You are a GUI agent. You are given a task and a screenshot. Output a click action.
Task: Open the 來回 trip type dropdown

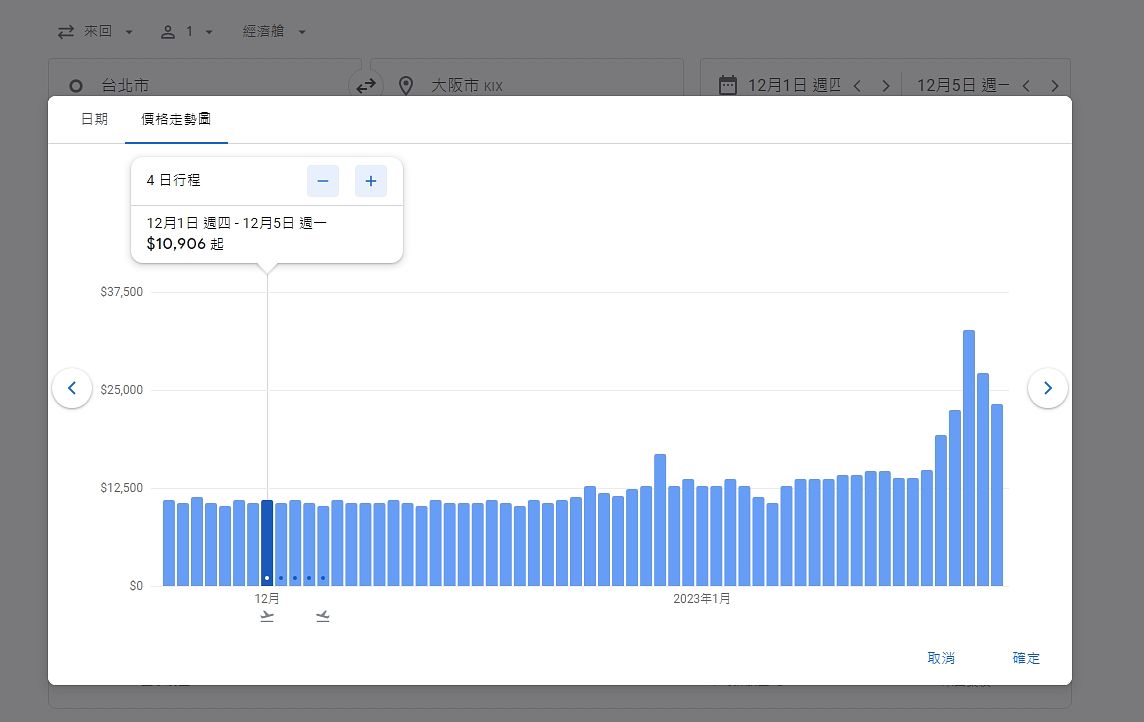tap(96, 32)
